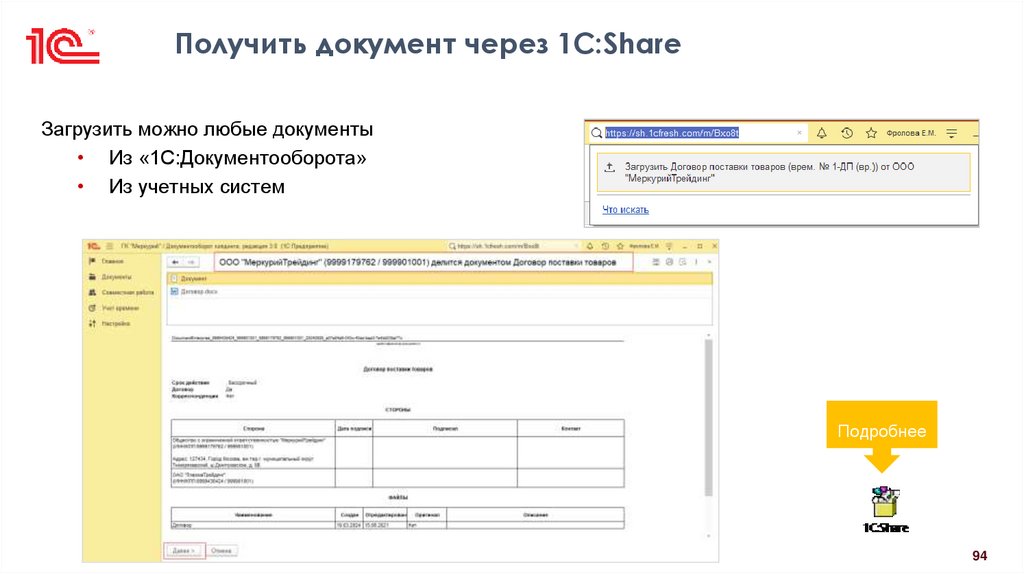Select the suggestion Загрузить Договор поставки товаров

click(x=783, y=172)
